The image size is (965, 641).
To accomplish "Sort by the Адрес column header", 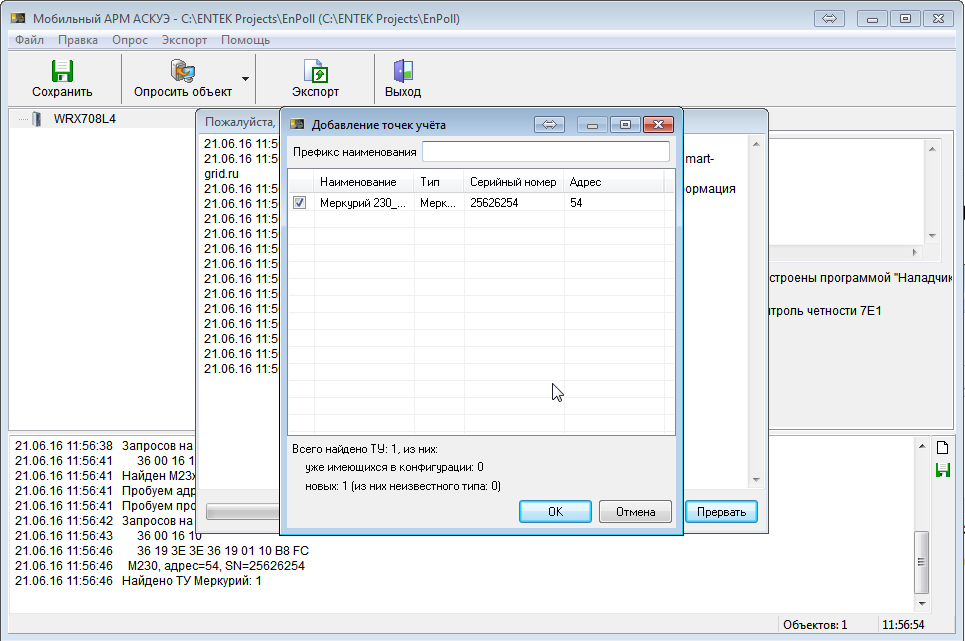I will point(614,182).
